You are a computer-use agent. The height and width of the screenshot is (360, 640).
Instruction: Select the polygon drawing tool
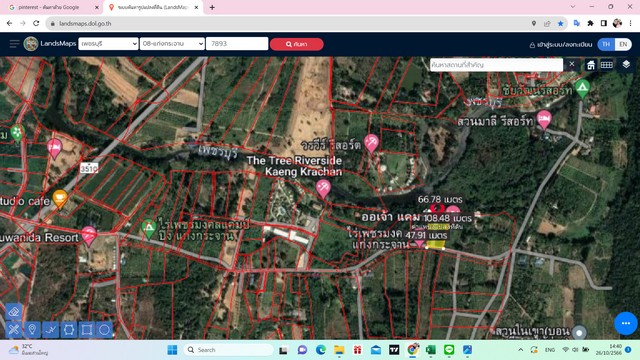point(69,329)
